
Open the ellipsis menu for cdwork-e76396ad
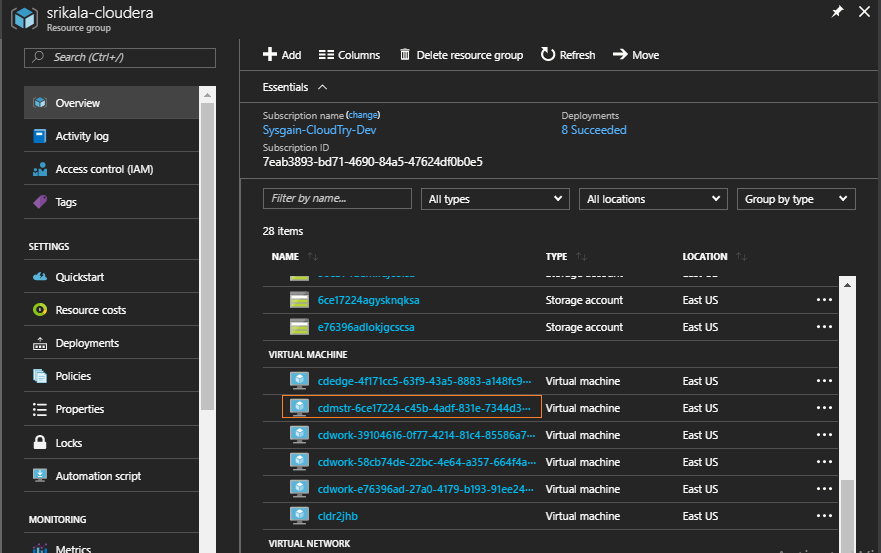824,488
